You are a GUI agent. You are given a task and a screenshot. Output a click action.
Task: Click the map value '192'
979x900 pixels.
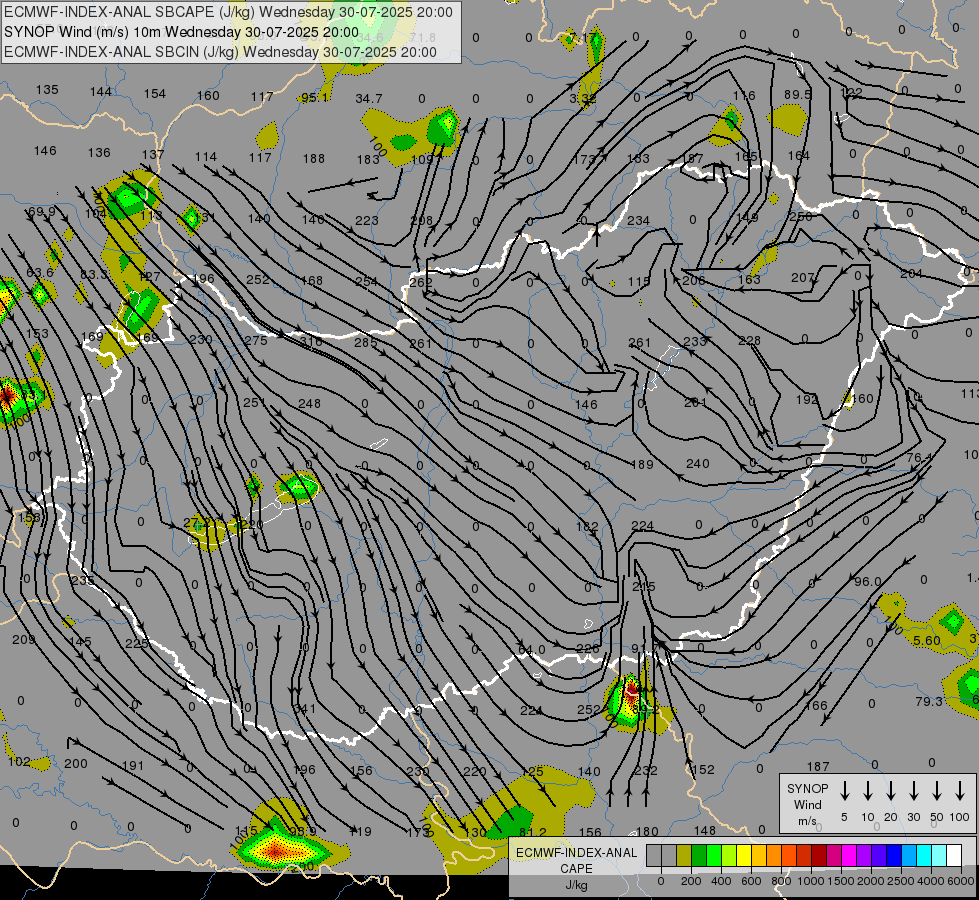point(807,399)
